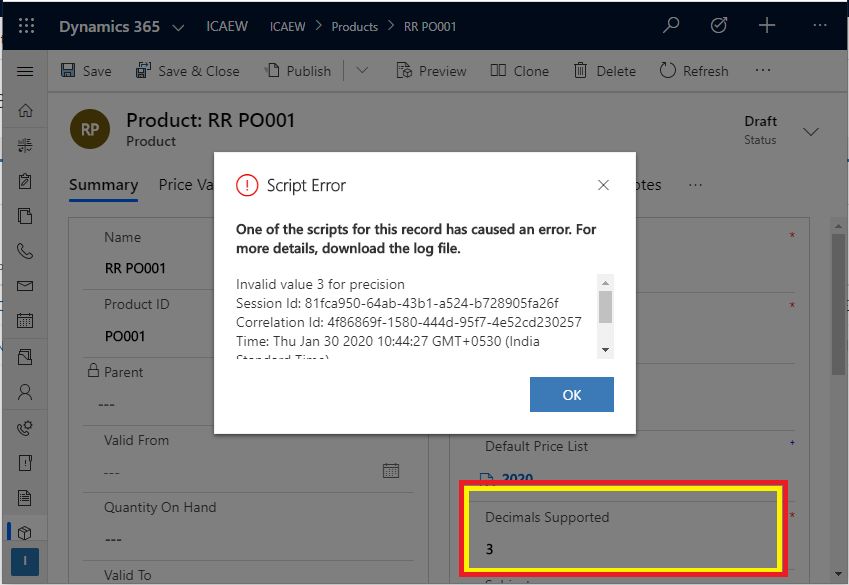Click OK on the Script Error dialog
Screen dimensions: 849x585
(572, 394)
